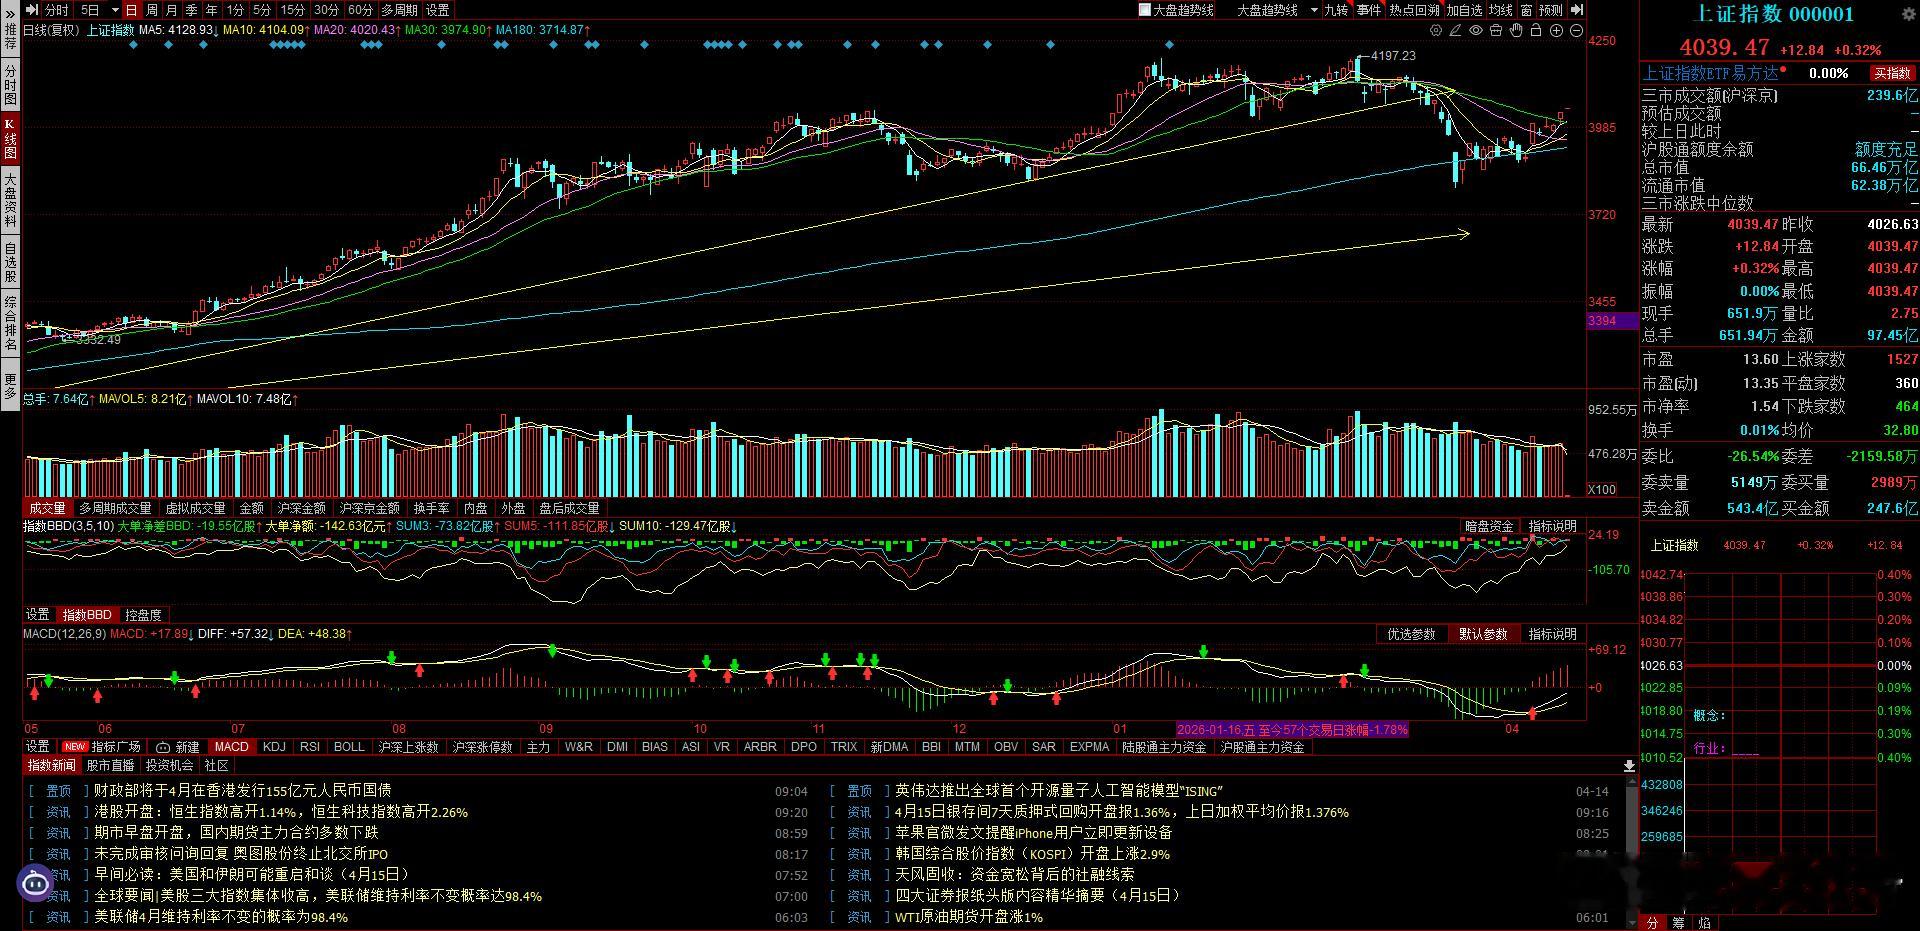Toggle the lock icon on the chart toolbar

pos(1536,31)
